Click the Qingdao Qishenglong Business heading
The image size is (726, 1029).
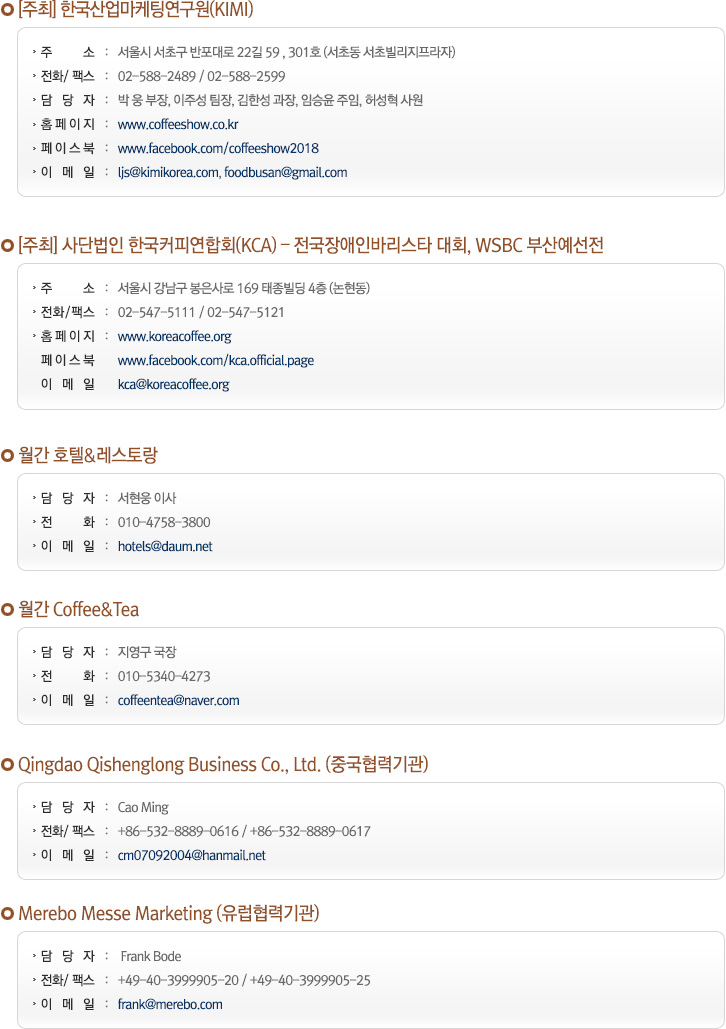[223, 765]
